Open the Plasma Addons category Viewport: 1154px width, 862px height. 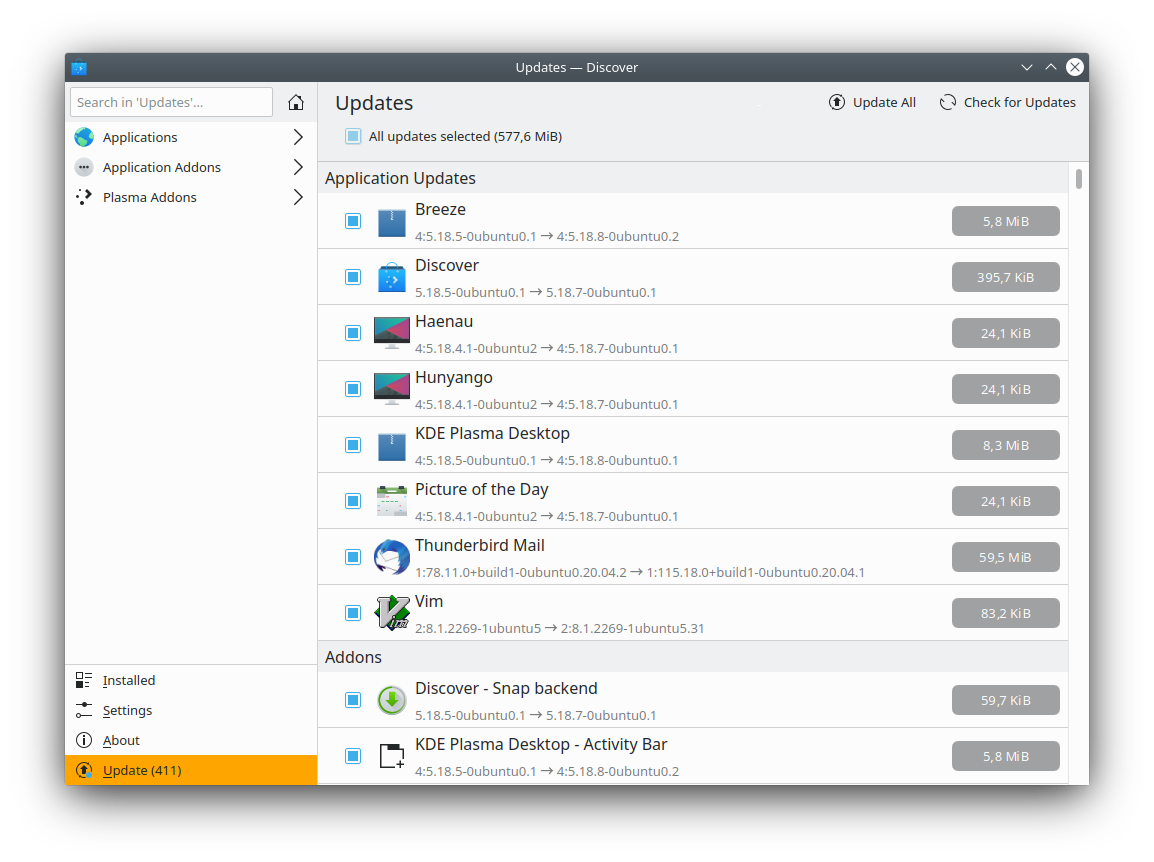pos(191,197)
